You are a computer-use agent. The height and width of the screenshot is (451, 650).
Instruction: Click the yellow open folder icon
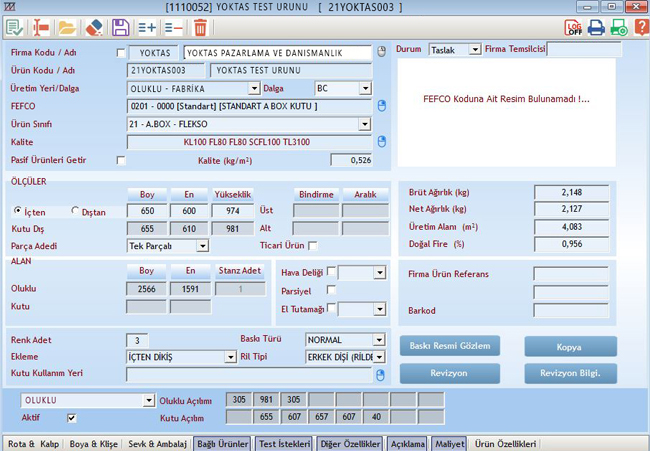[x=66, y=27]
